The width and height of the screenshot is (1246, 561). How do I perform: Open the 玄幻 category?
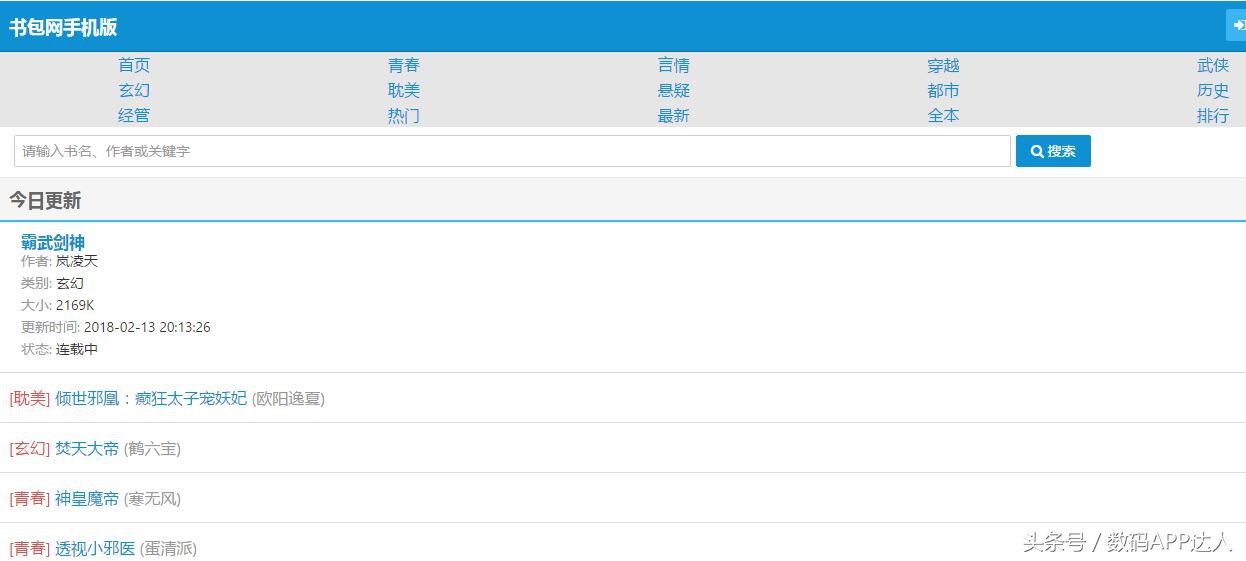134,90
